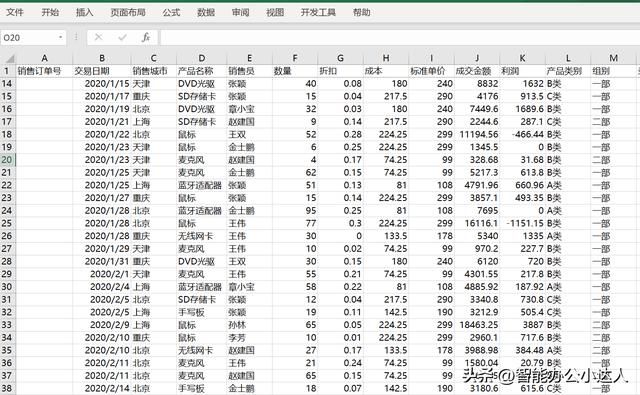Screen dimensions: 640x395
Task: Select column D header
Action: (x=202, y=58)
